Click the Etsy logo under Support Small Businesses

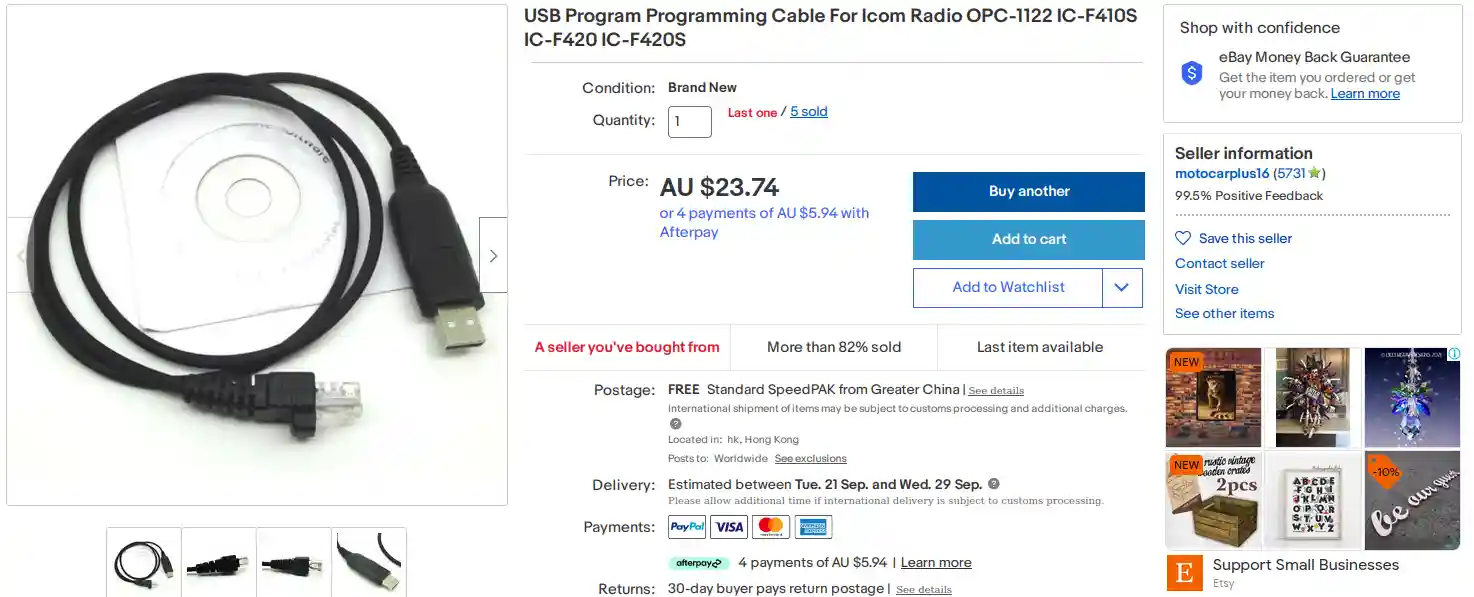click(1184, 572)
